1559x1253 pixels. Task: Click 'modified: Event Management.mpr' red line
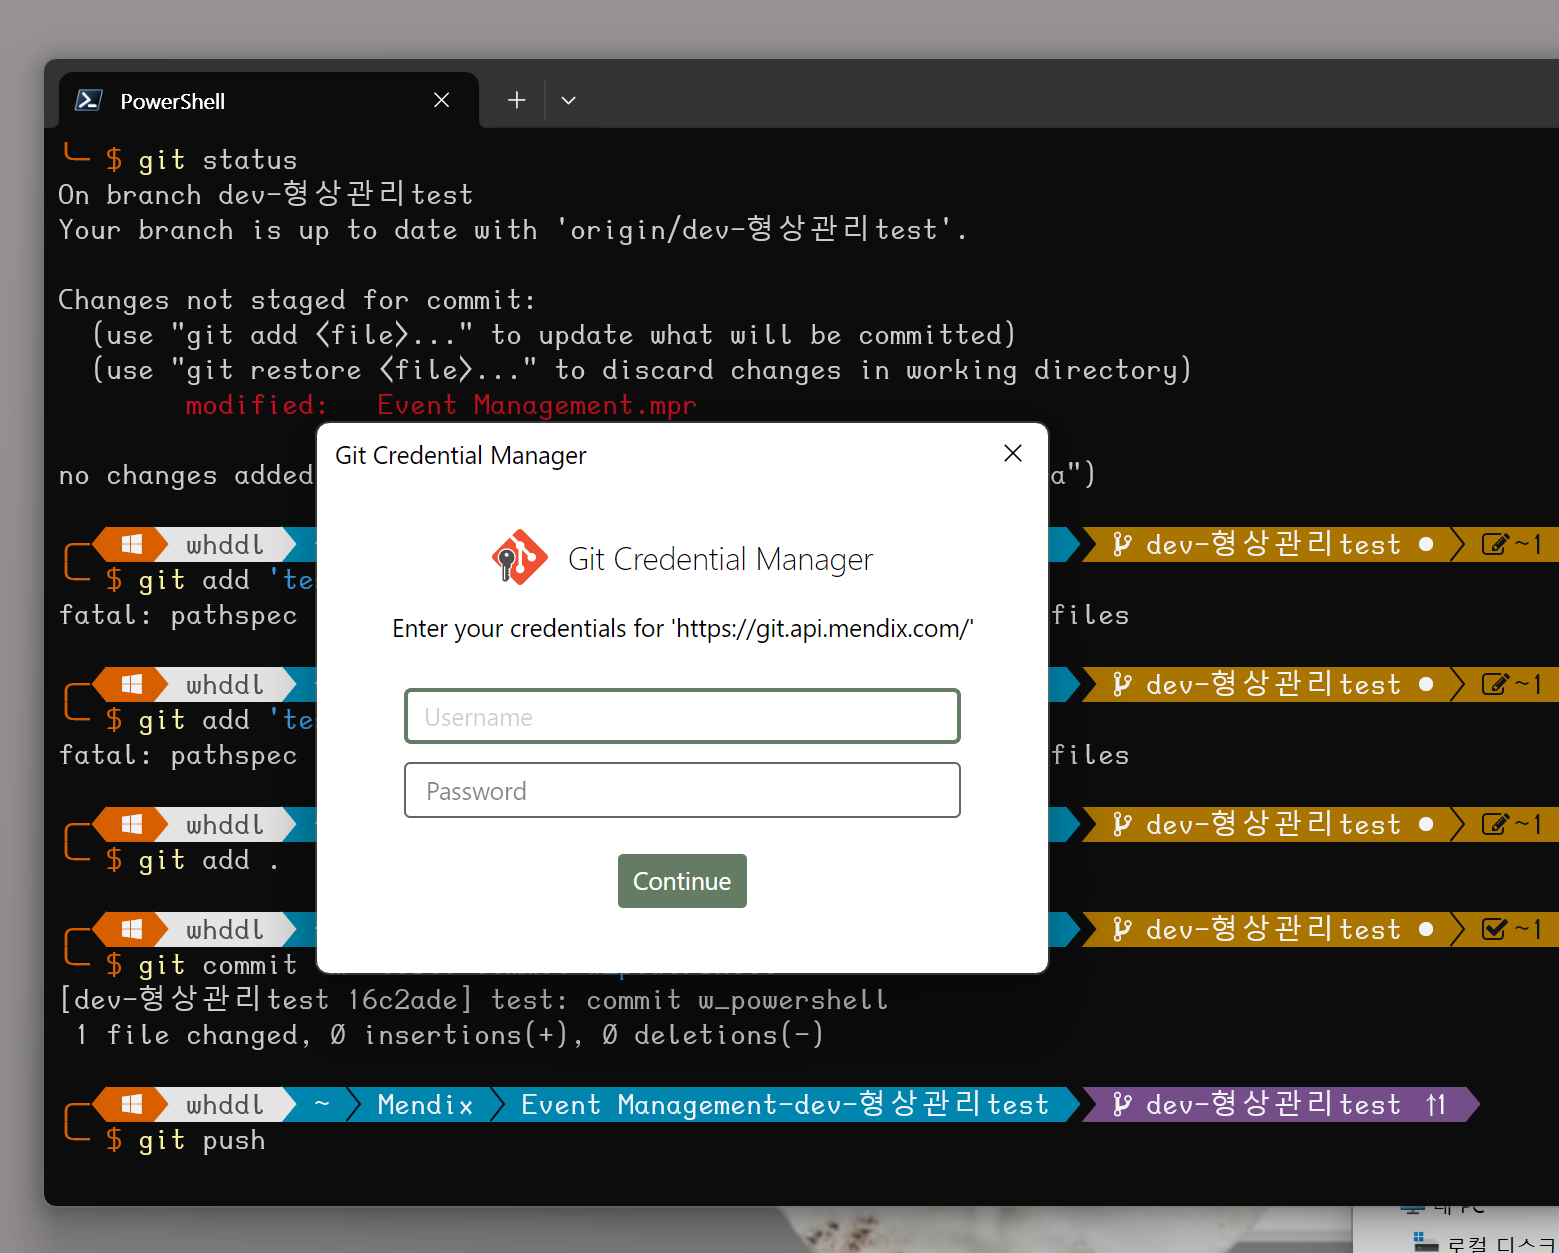(441, 405)
